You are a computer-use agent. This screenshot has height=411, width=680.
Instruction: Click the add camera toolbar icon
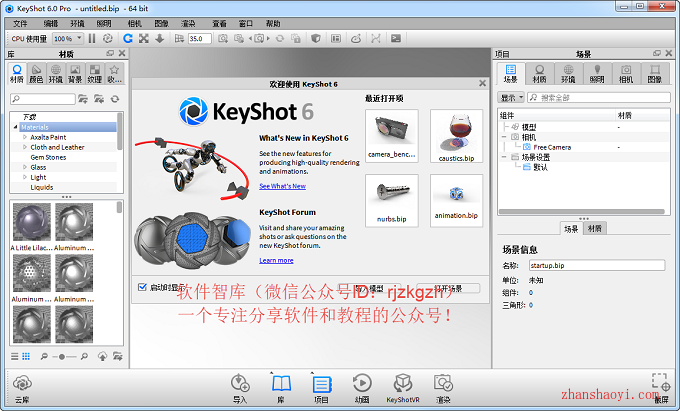point(222,39)
